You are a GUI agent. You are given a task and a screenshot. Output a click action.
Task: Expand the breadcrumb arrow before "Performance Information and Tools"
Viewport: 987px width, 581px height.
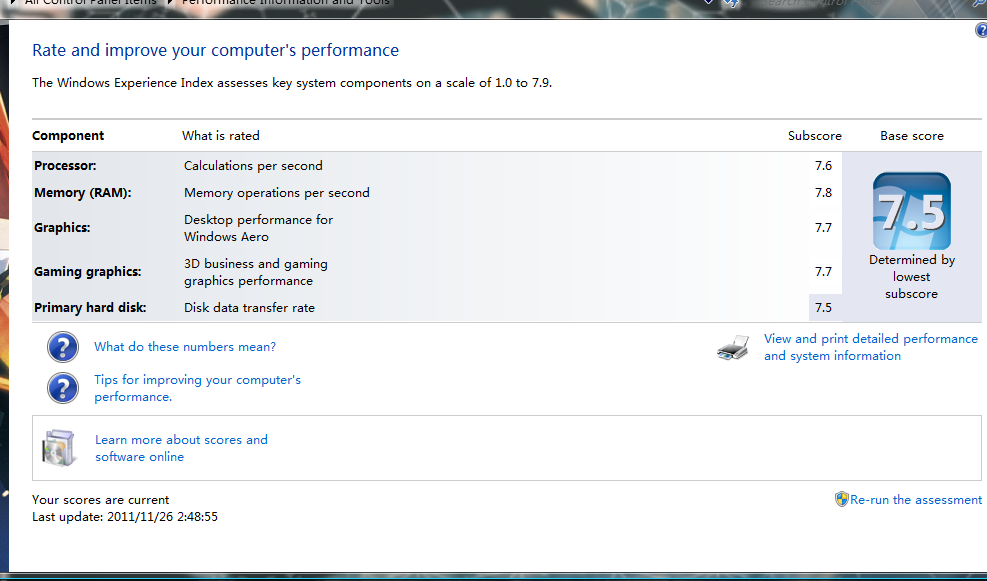[x=169, y=3]
